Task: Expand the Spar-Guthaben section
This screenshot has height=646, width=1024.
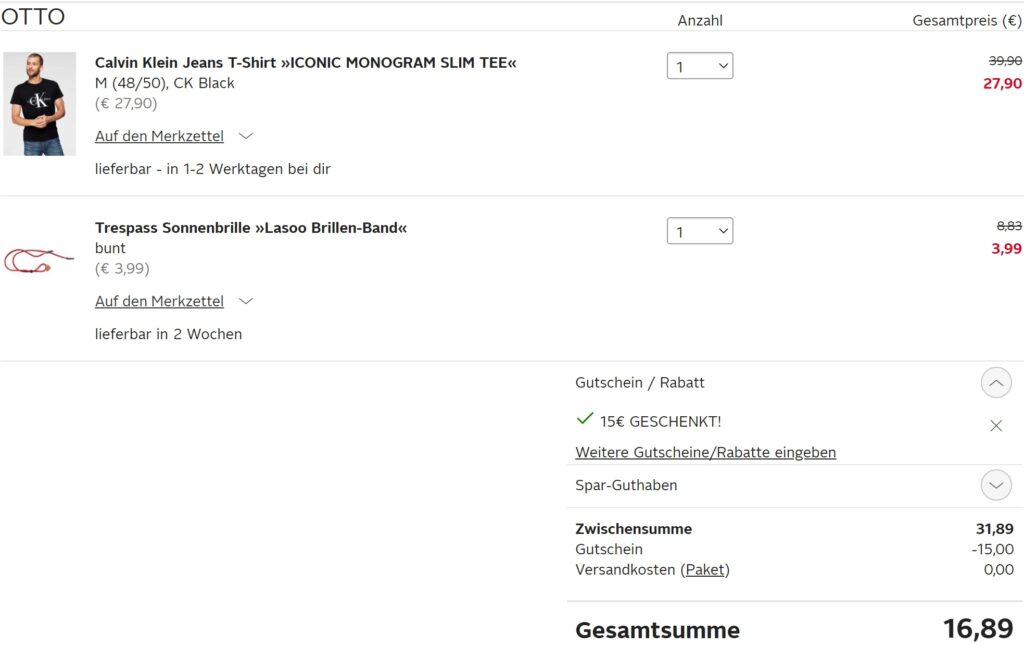Action: click(x=996, y=485)
